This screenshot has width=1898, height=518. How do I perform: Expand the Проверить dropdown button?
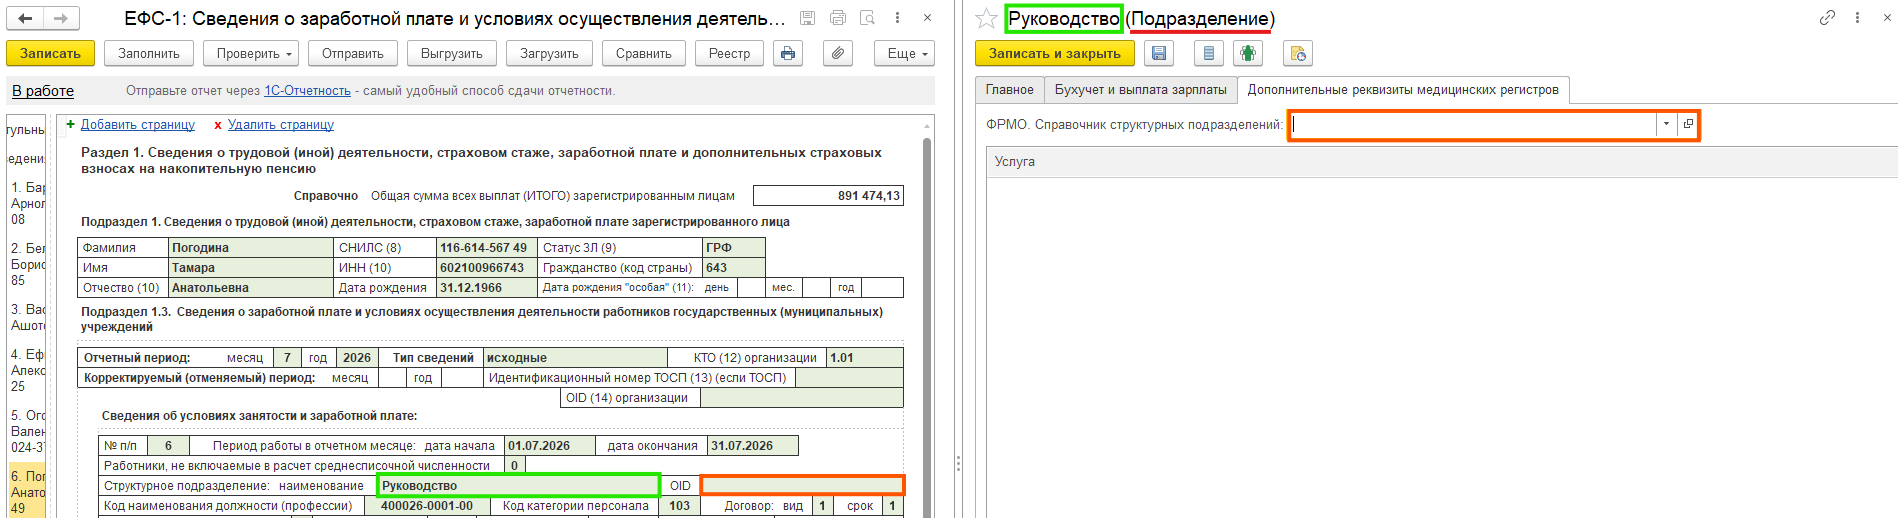(251, 53)
